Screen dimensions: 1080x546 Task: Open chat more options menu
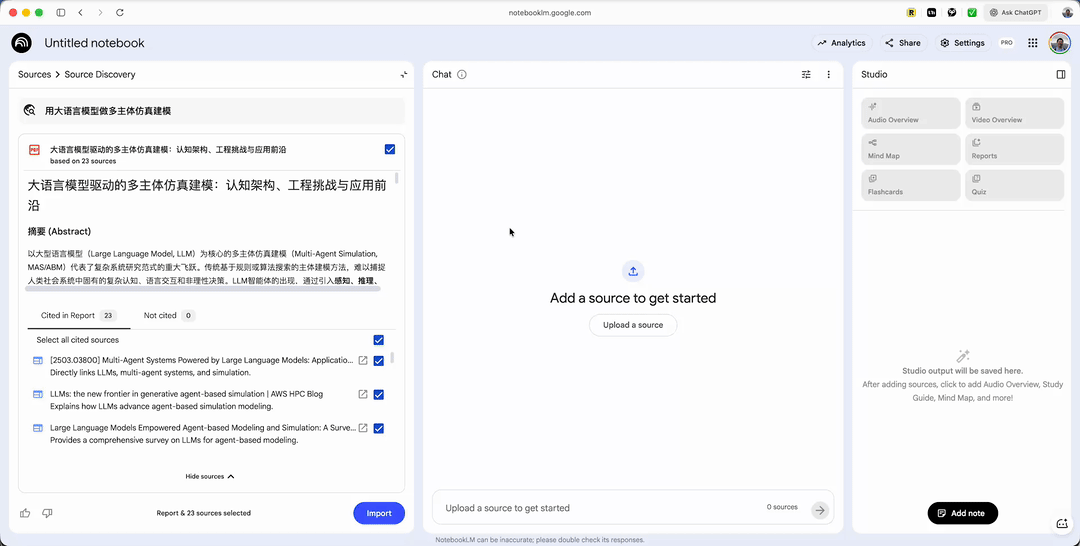[x=828, y=74]
